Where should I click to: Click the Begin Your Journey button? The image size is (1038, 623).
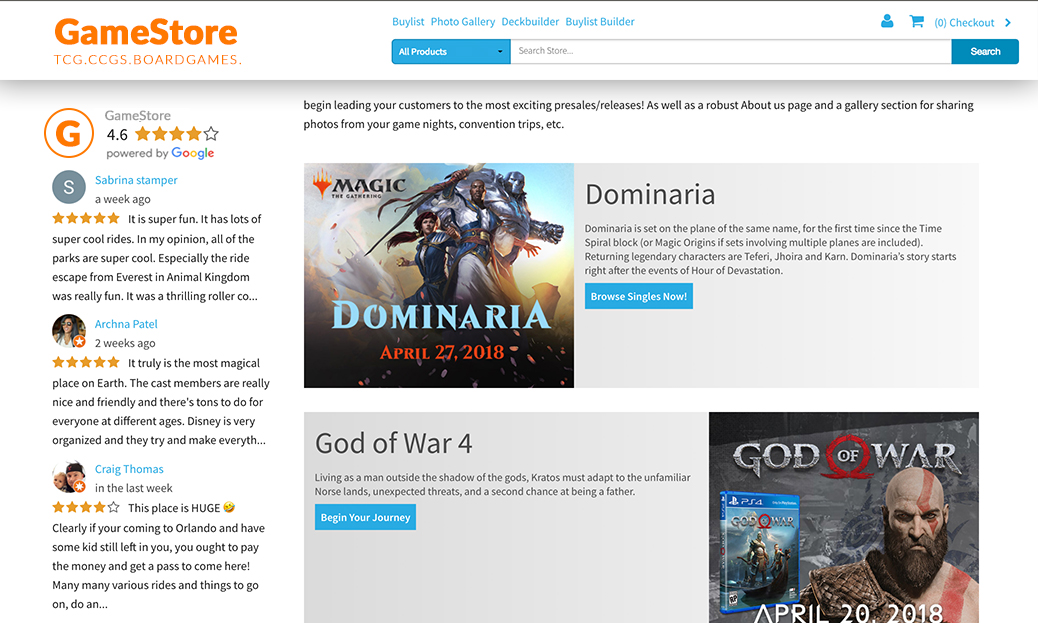[x=365, y=518]
